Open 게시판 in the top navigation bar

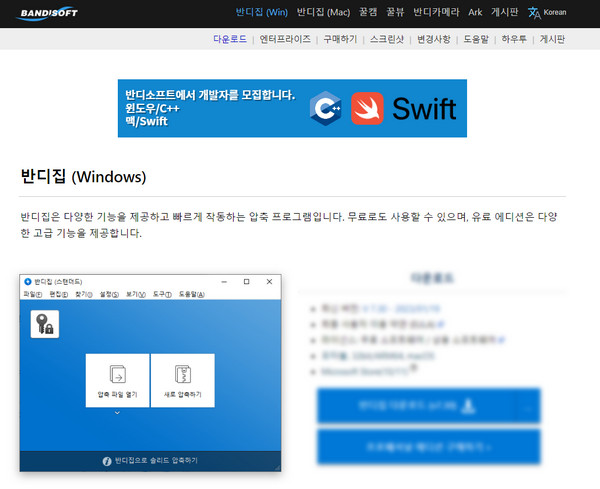(x=505, y=12)
